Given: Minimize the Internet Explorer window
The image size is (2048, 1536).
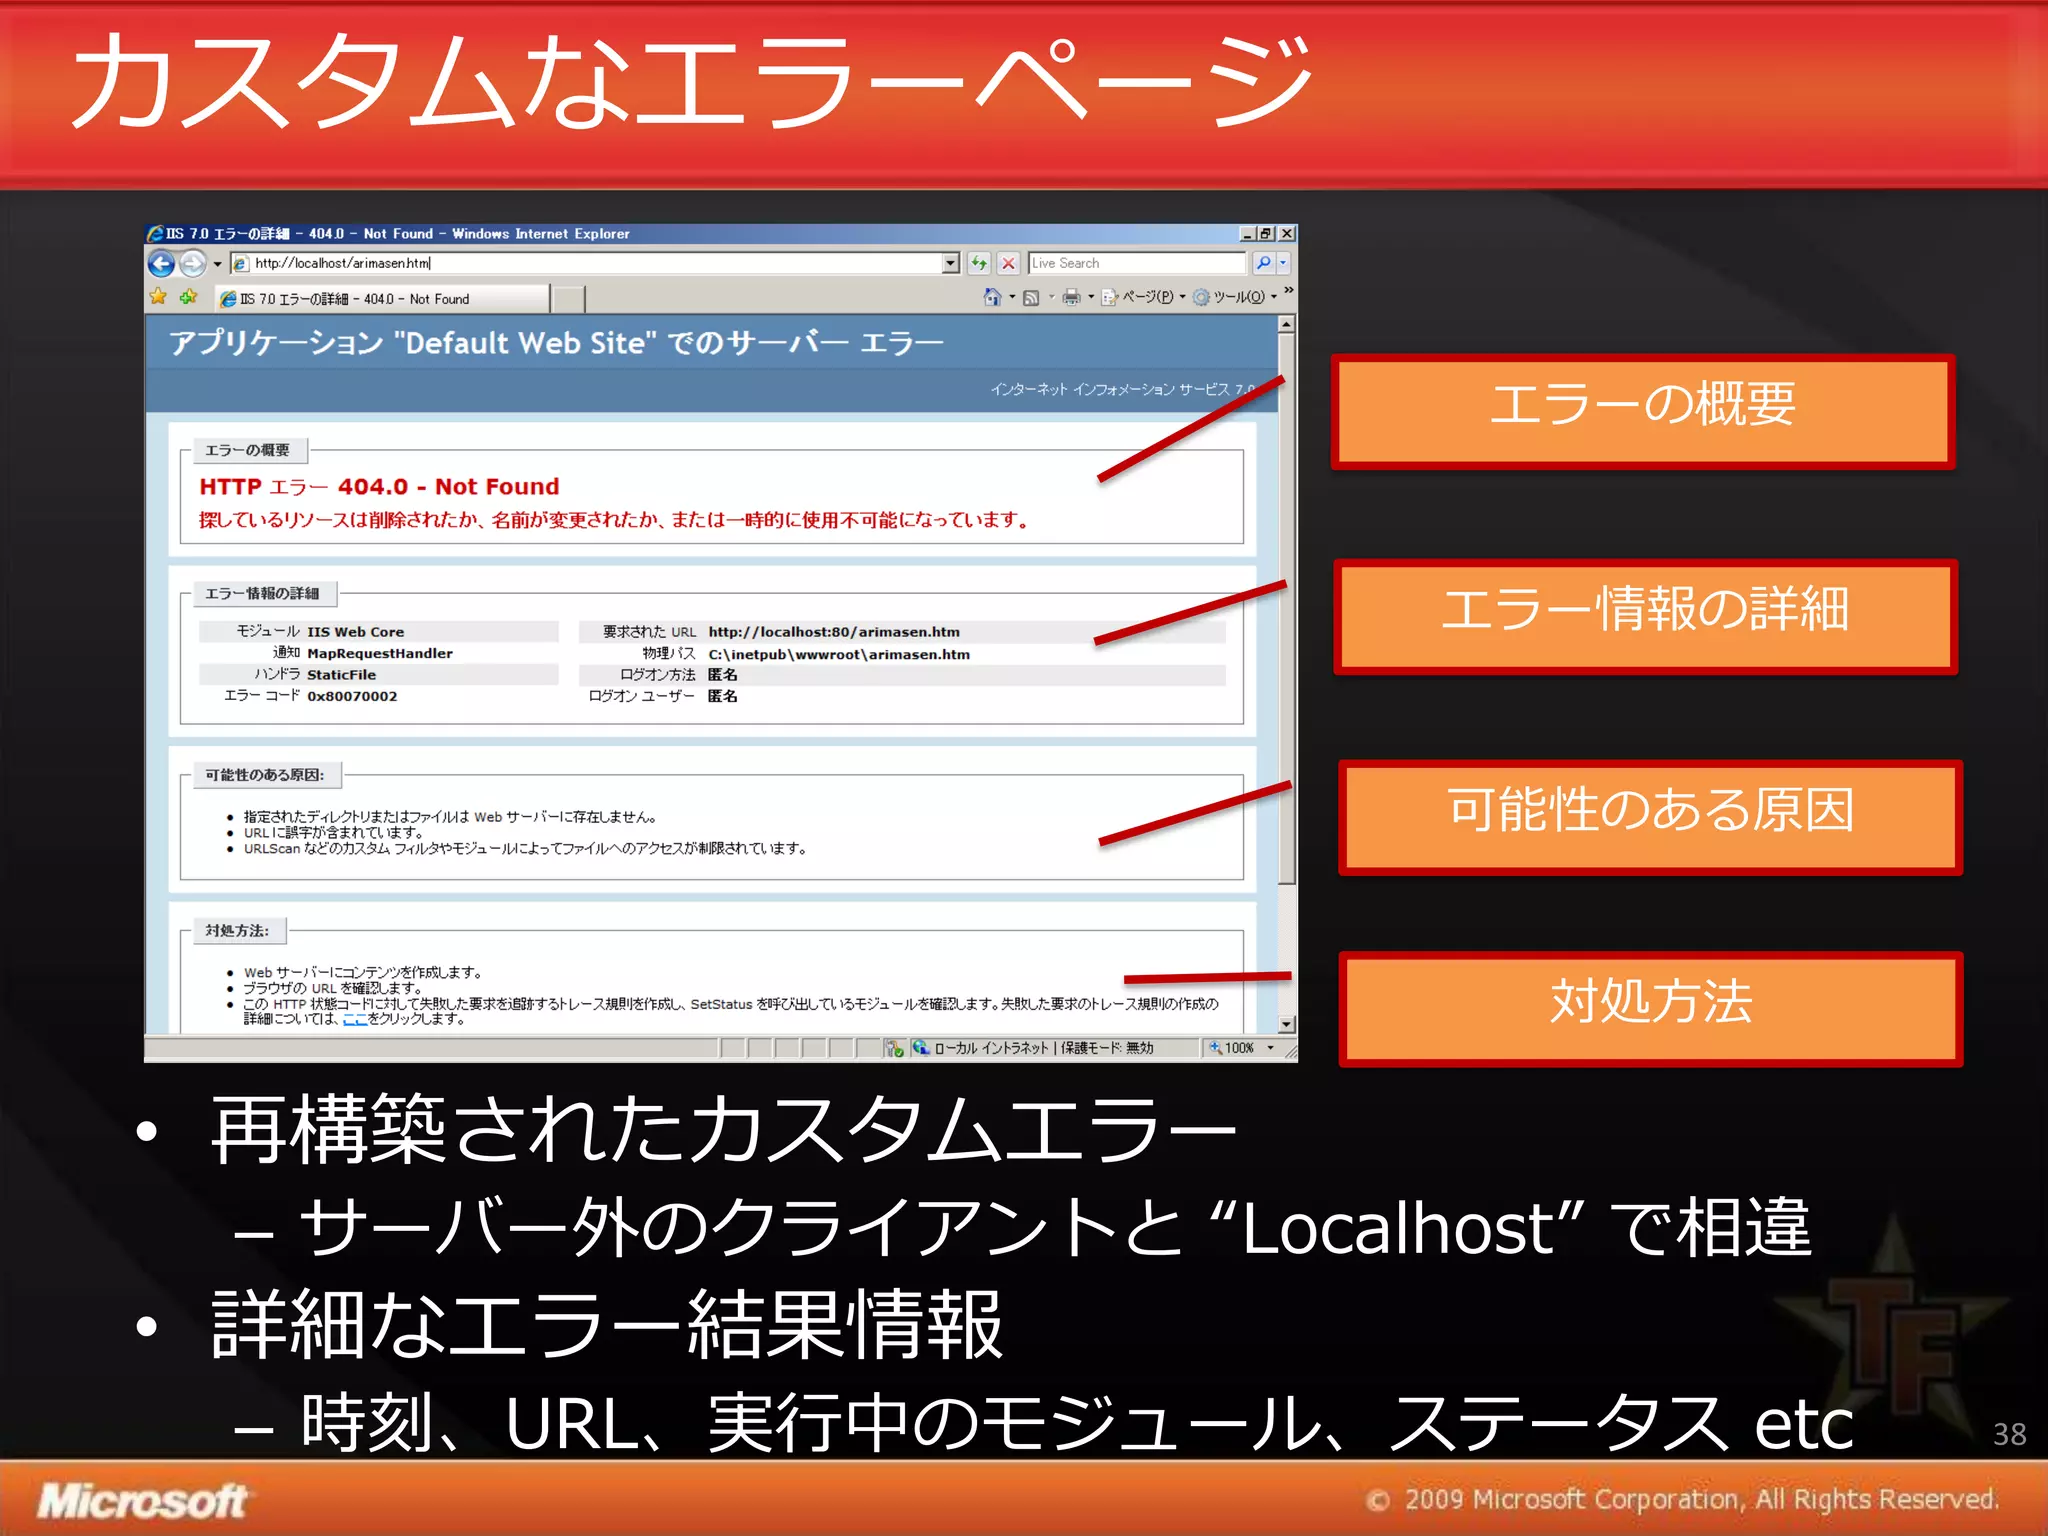Looking at the screenshot, I should [x=1248, y=234].
